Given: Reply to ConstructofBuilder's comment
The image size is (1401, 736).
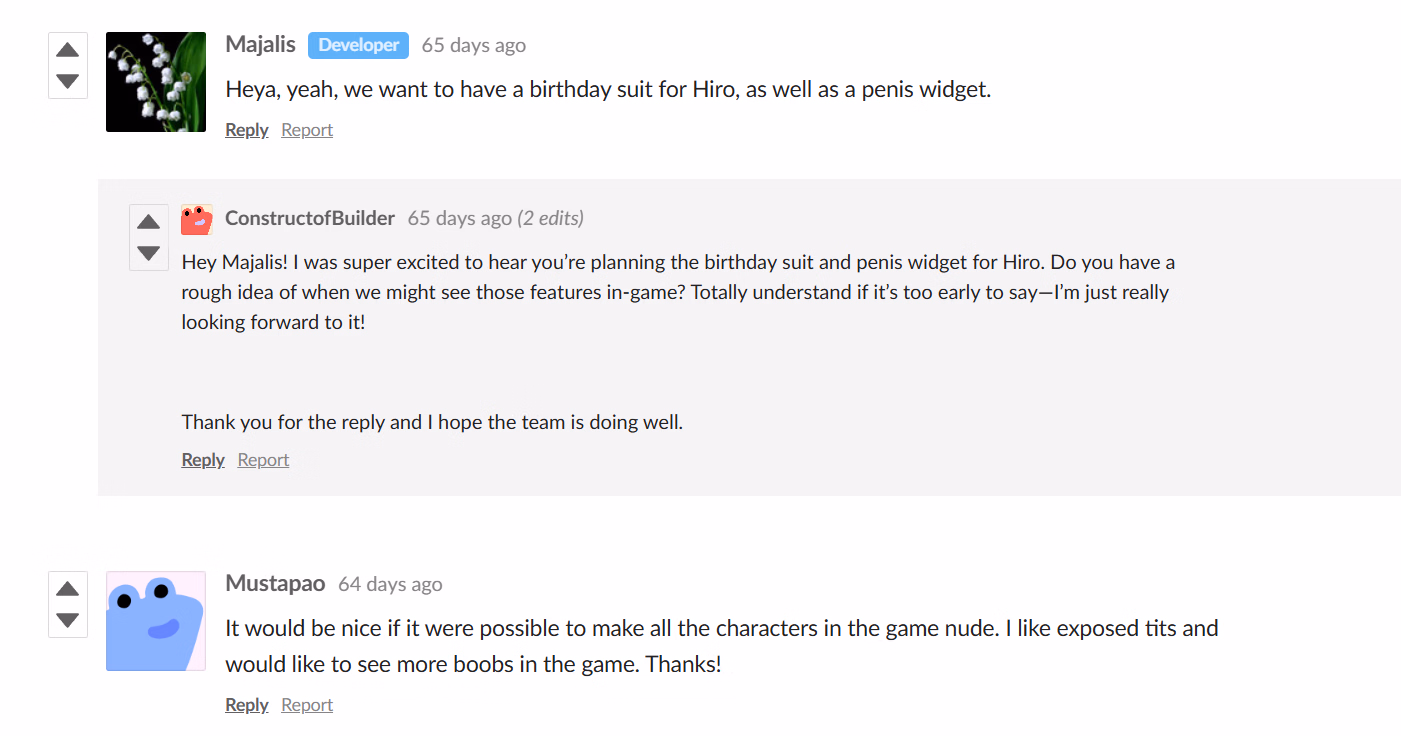Looking at the screenshot, I should [202, 460].
